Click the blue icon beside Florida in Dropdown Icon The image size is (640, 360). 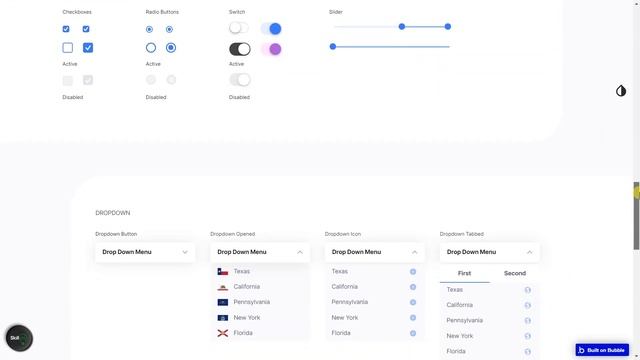(413, 333)
